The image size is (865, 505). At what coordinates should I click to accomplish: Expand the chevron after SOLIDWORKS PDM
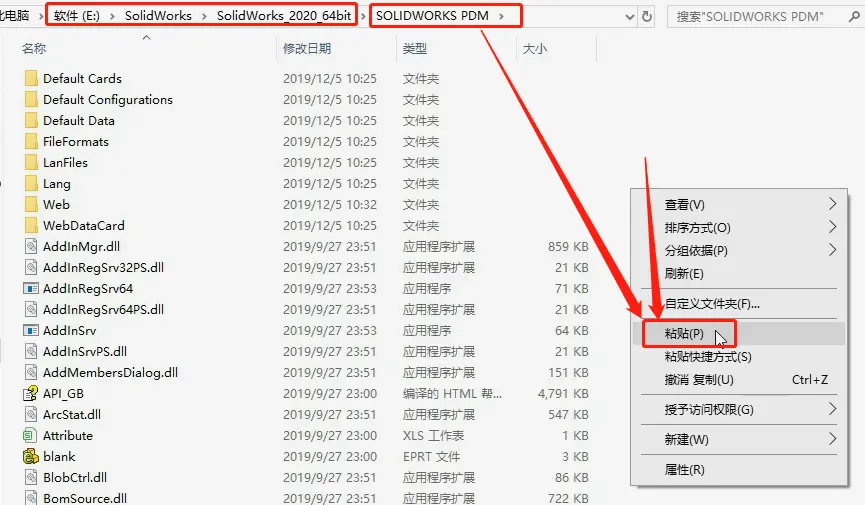(501, 16)
